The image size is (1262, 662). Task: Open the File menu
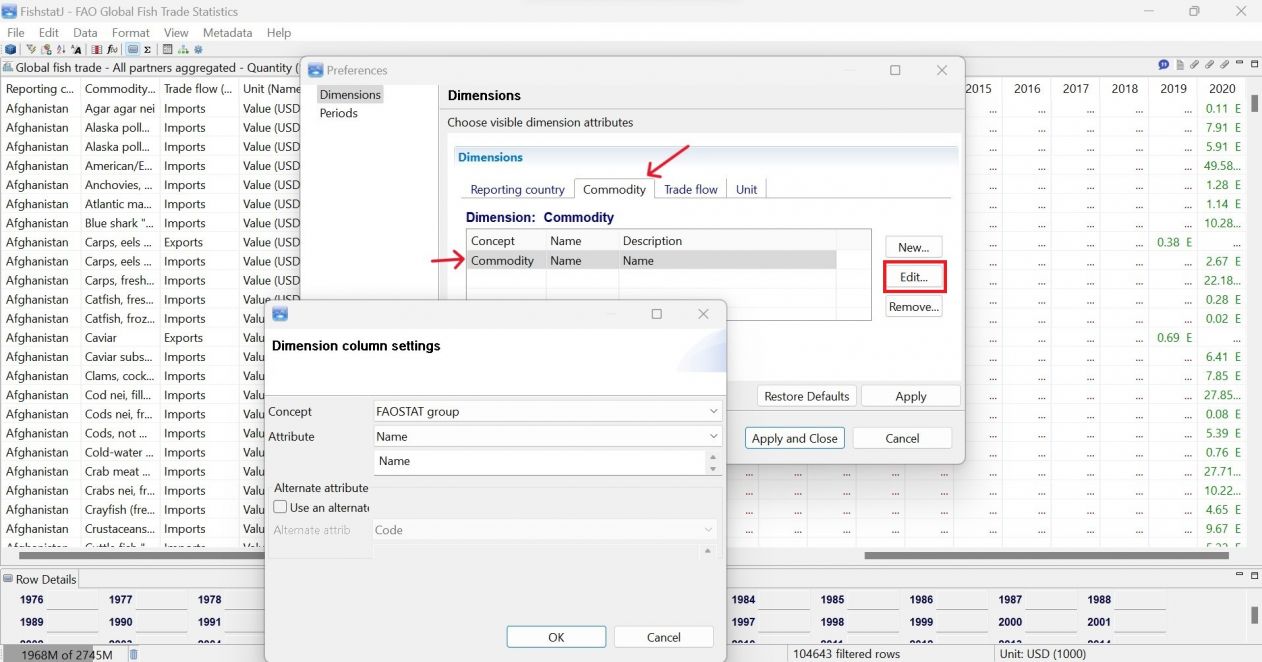tap(15, 32)
